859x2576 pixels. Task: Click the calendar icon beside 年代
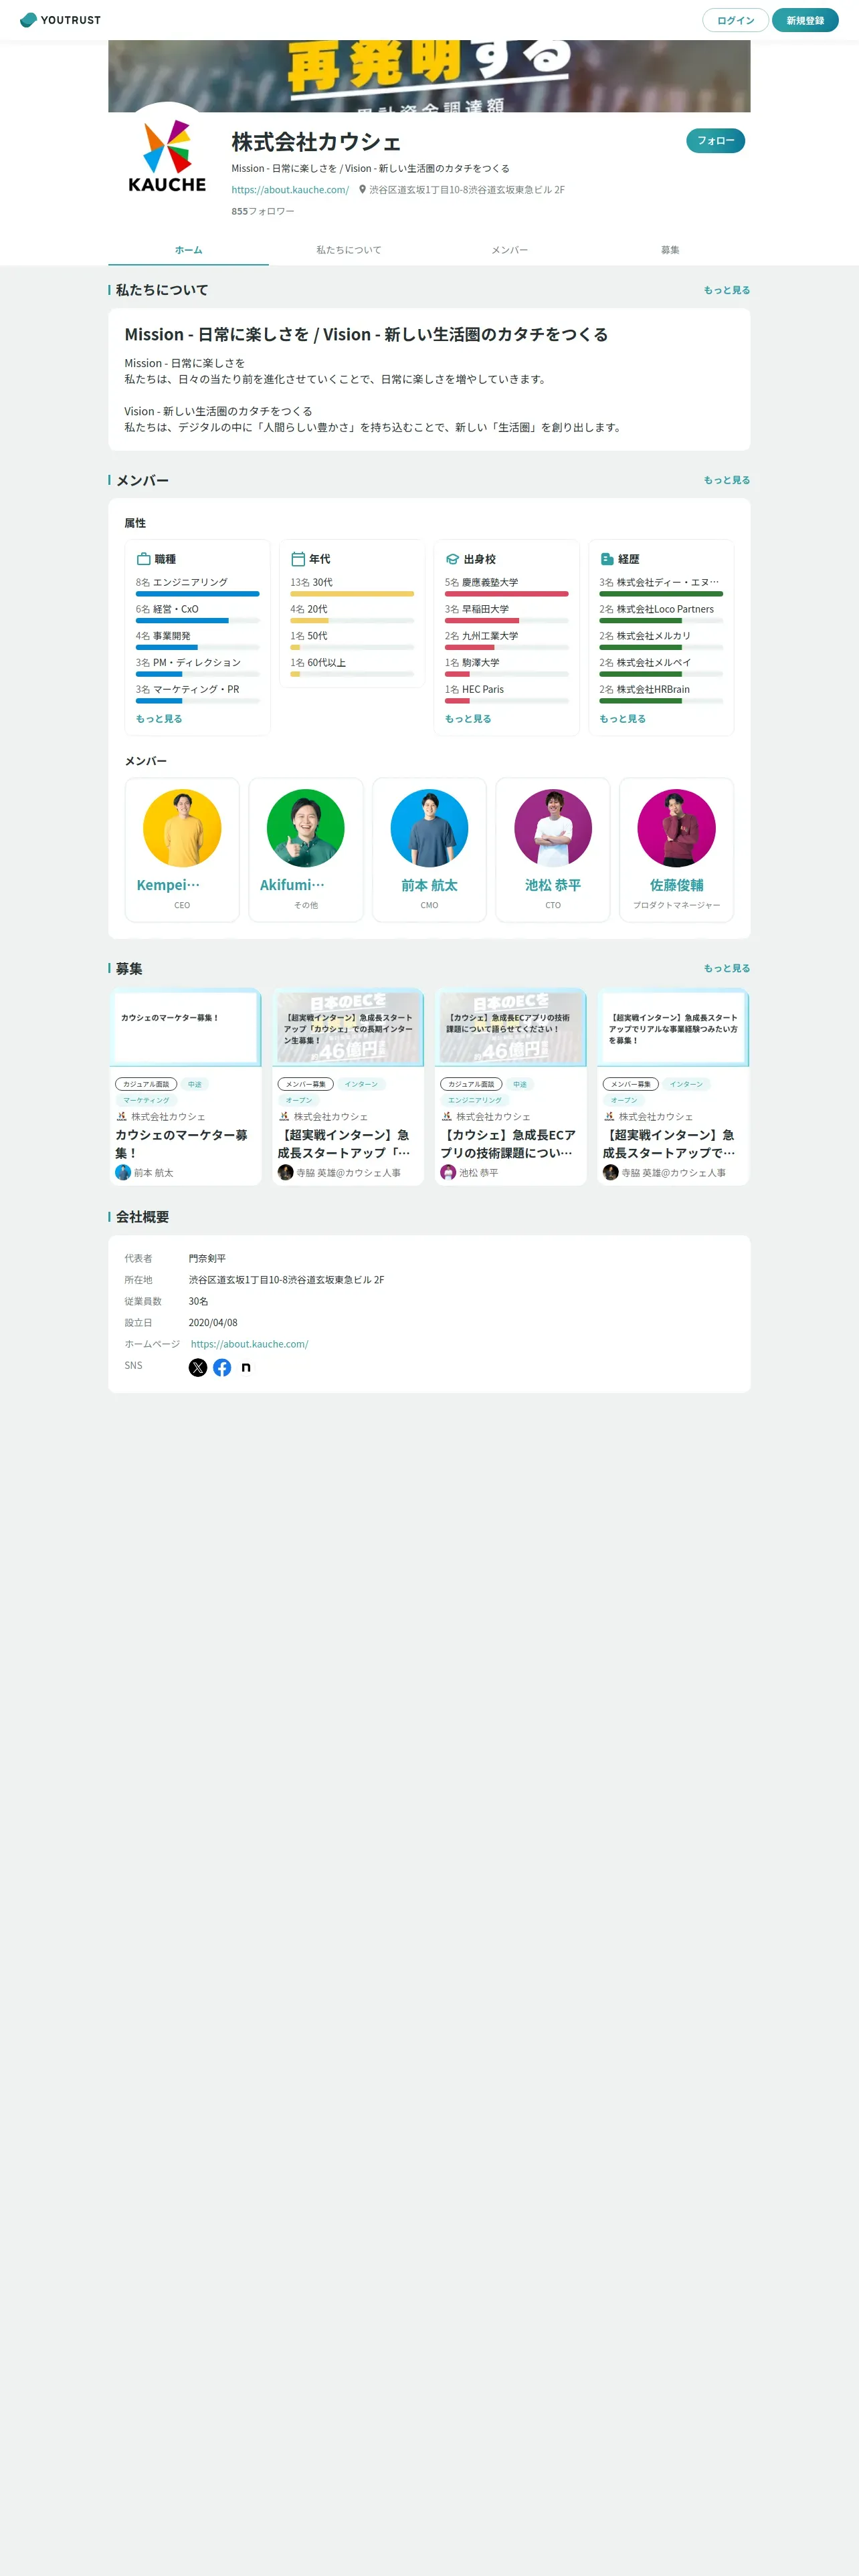pos(297,559)
